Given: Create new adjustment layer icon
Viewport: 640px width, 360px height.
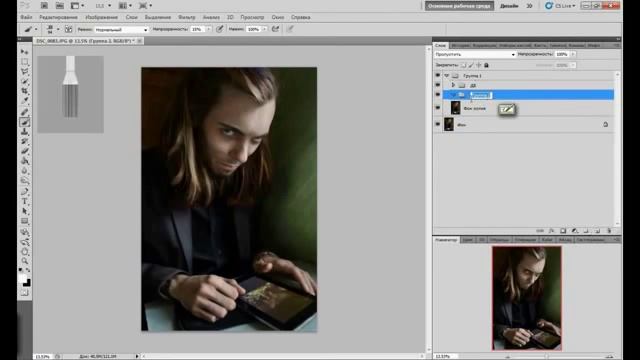Looking at the screenshot, I should tap(574, 231).
